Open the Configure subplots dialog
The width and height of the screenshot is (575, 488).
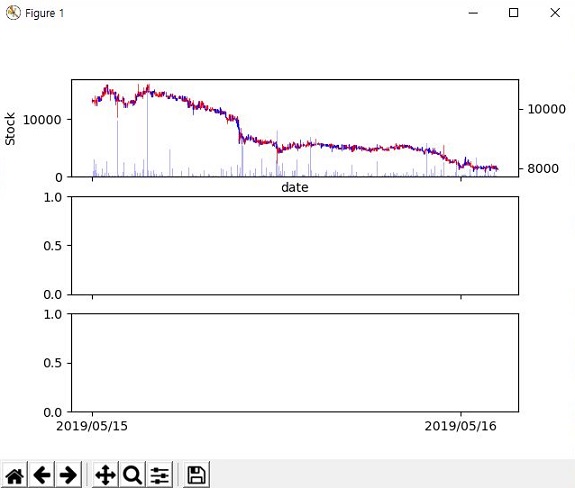pyautogui.click(x=160, y=476)
